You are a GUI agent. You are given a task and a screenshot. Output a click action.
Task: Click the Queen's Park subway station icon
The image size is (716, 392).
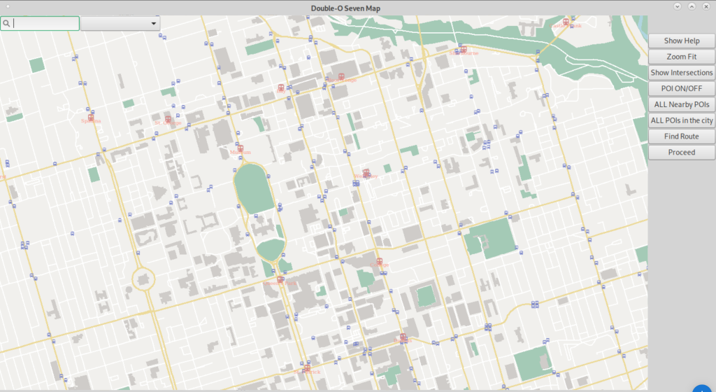280,279
